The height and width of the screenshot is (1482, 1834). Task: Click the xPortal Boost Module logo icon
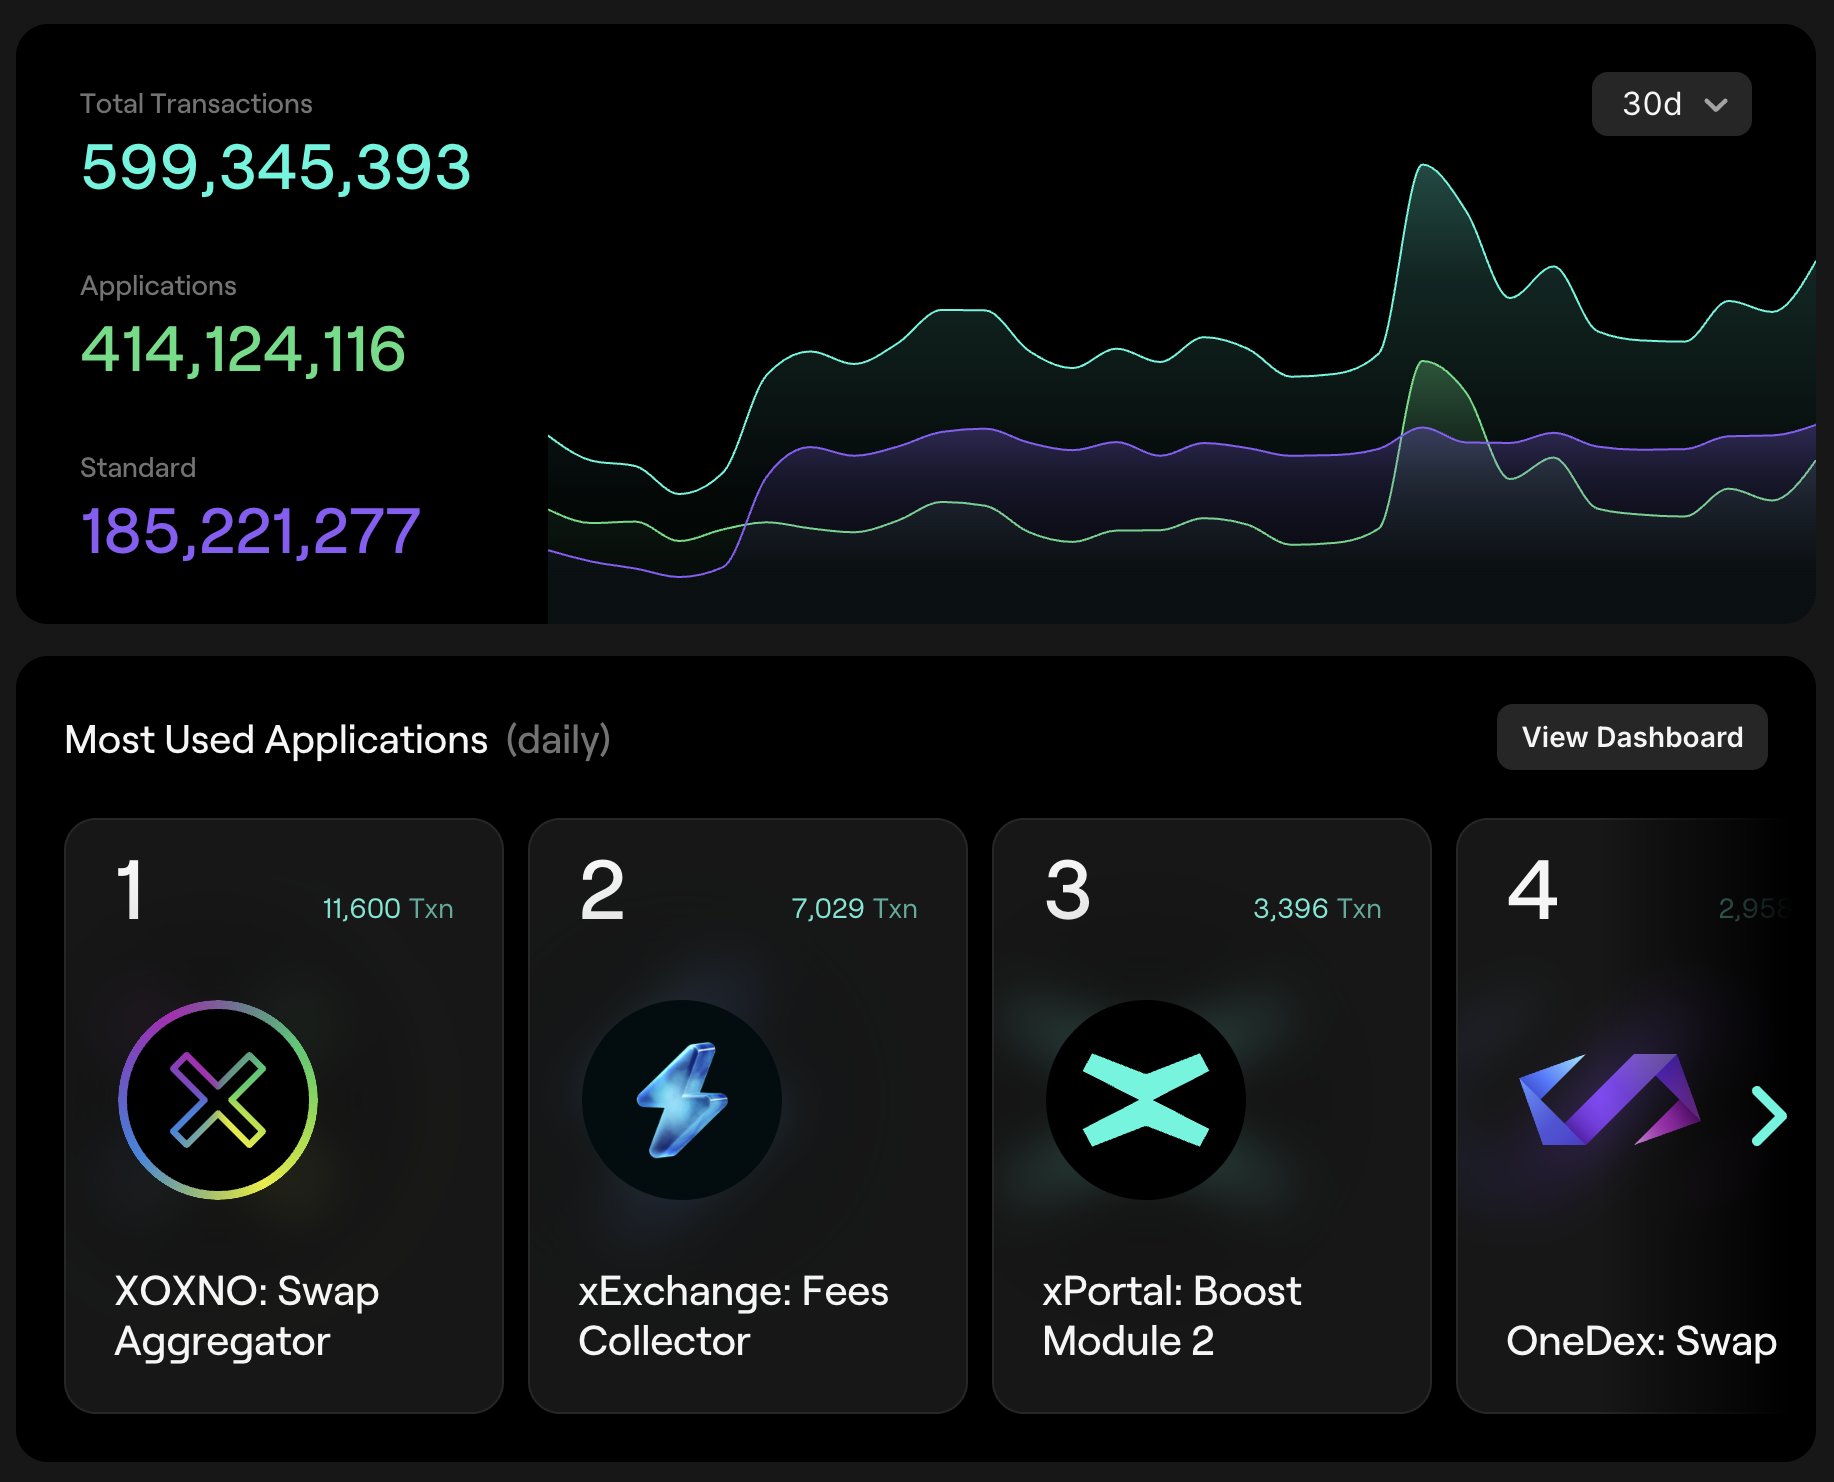[x=1146, y=1099]
